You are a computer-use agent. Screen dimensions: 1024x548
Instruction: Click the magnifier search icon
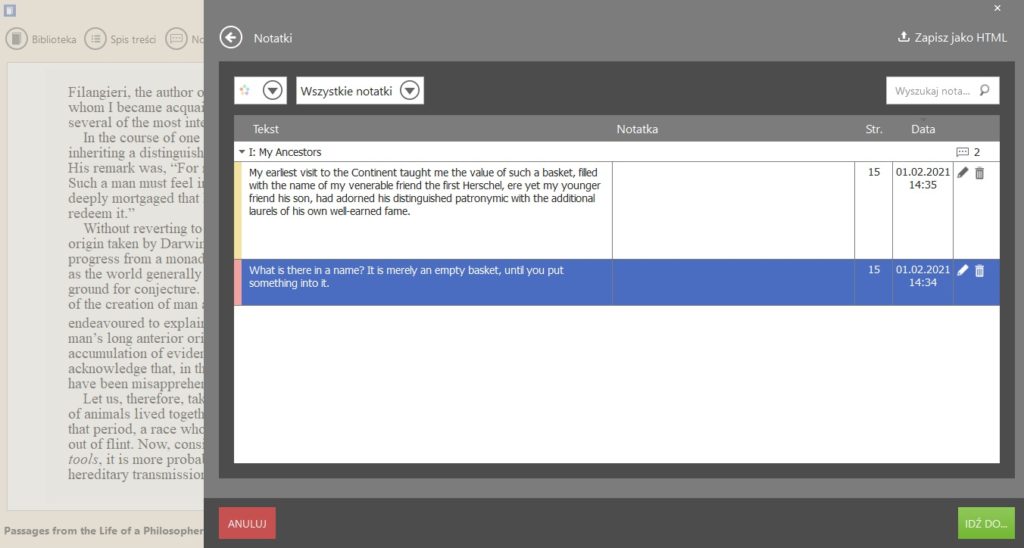tap(985, 91)
